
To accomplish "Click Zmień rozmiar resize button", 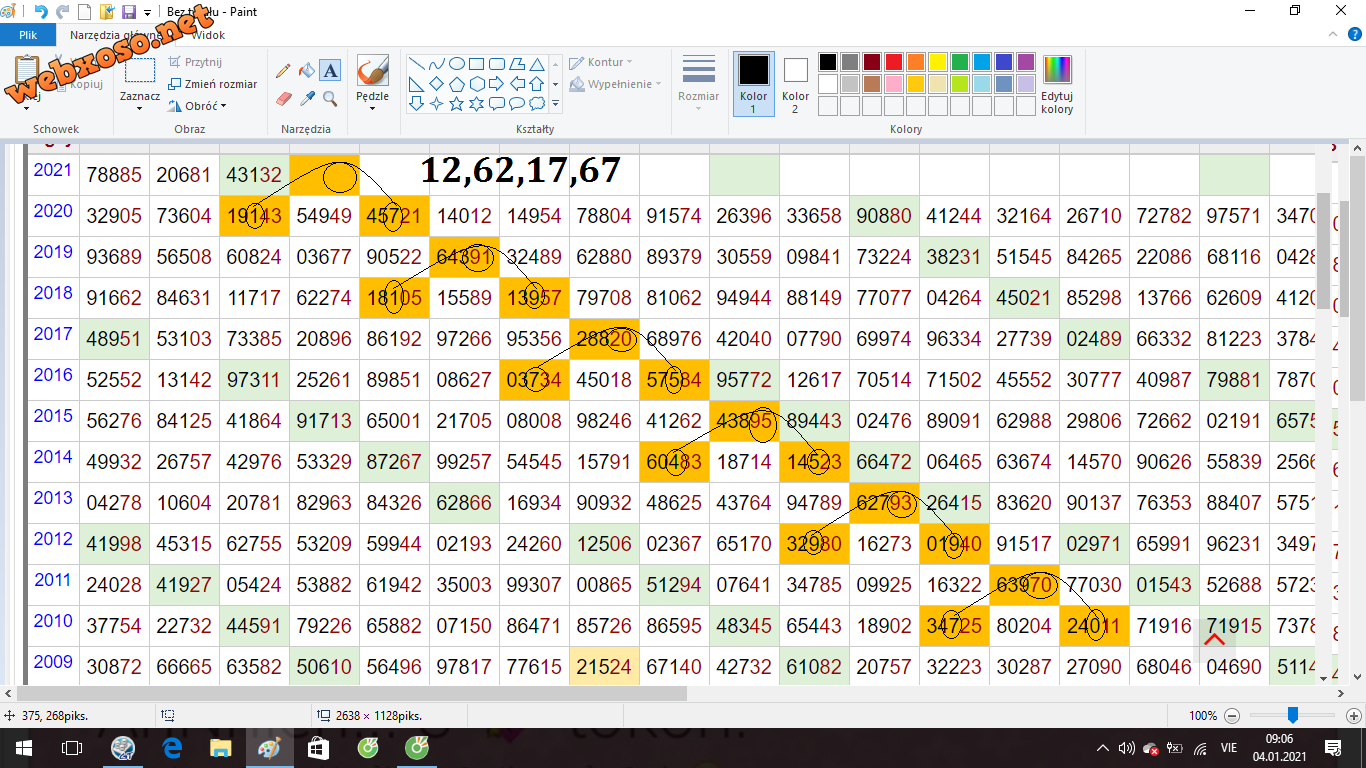I will (x=212, y=84).
